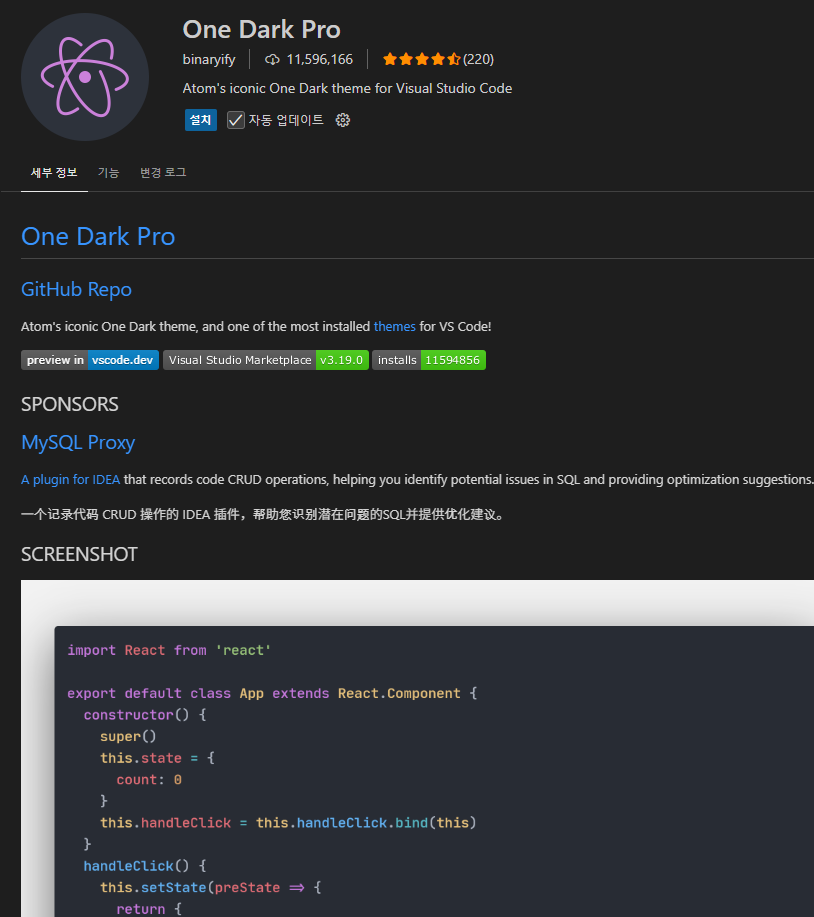
Task: Open the GitHub Repo link
Action: pyautogui.click(x=77, y=289)
